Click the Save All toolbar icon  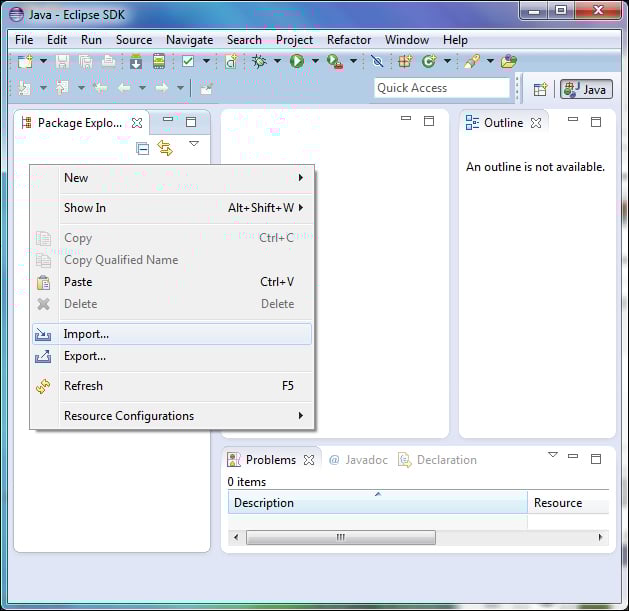click(85, 62)
